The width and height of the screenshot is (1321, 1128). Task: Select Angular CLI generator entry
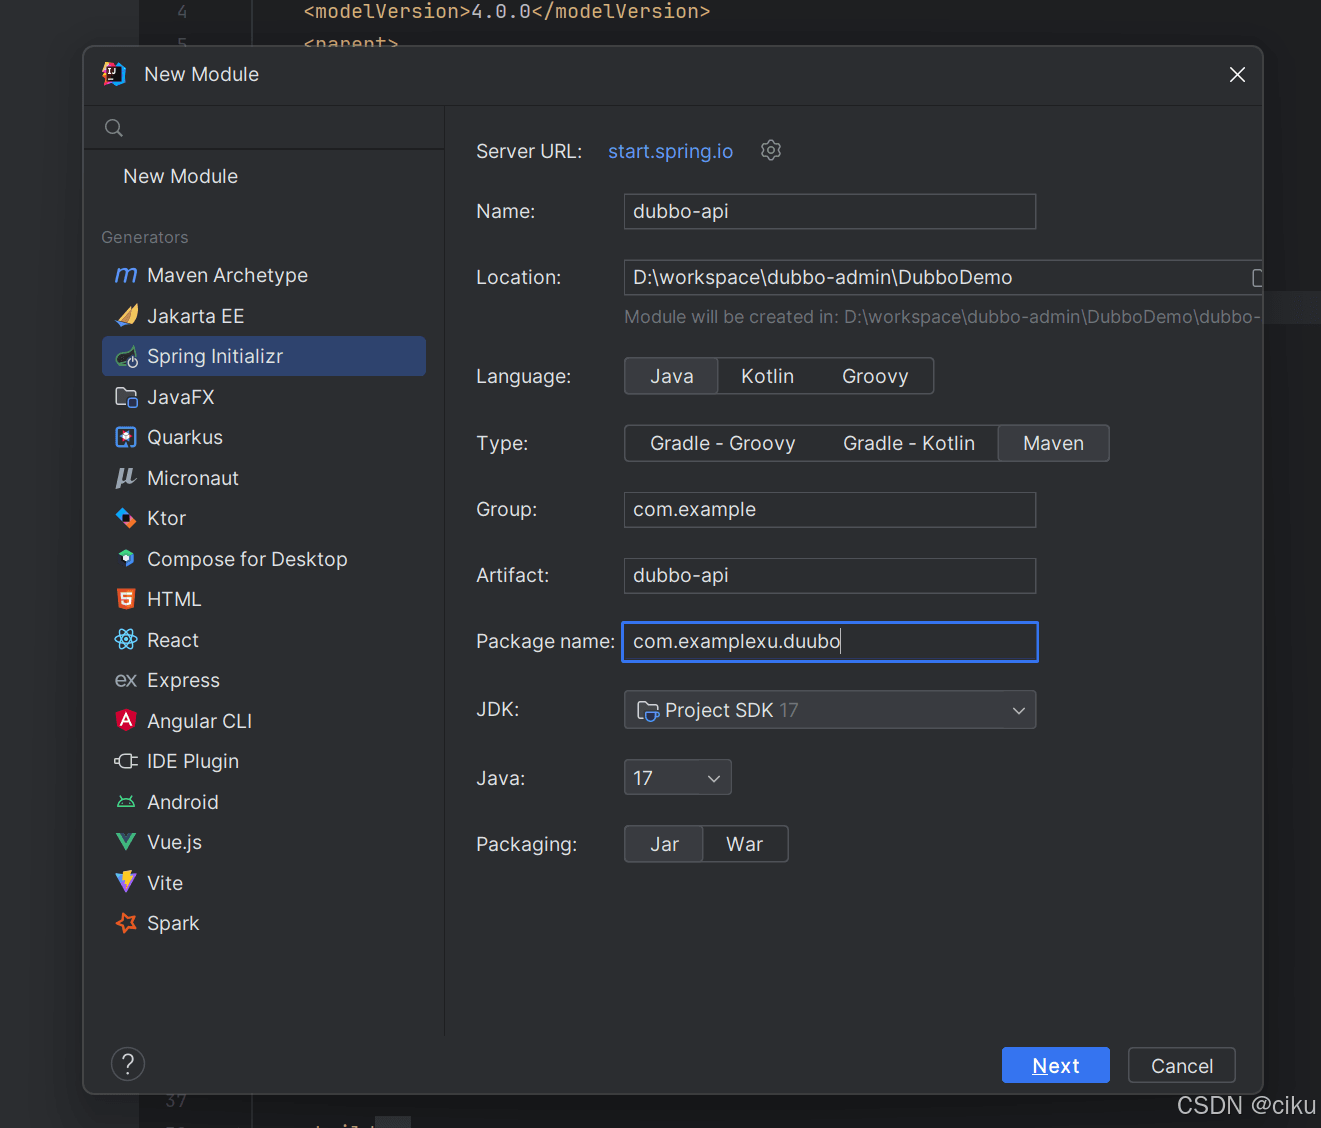(x=264, y=721)
